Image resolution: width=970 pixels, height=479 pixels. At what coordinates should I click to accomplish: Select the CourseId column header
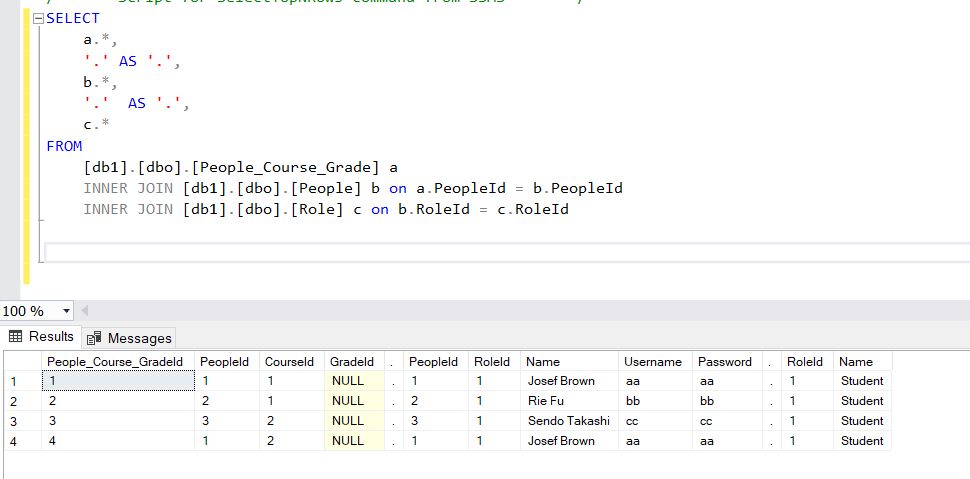click(x=290, y=362)
